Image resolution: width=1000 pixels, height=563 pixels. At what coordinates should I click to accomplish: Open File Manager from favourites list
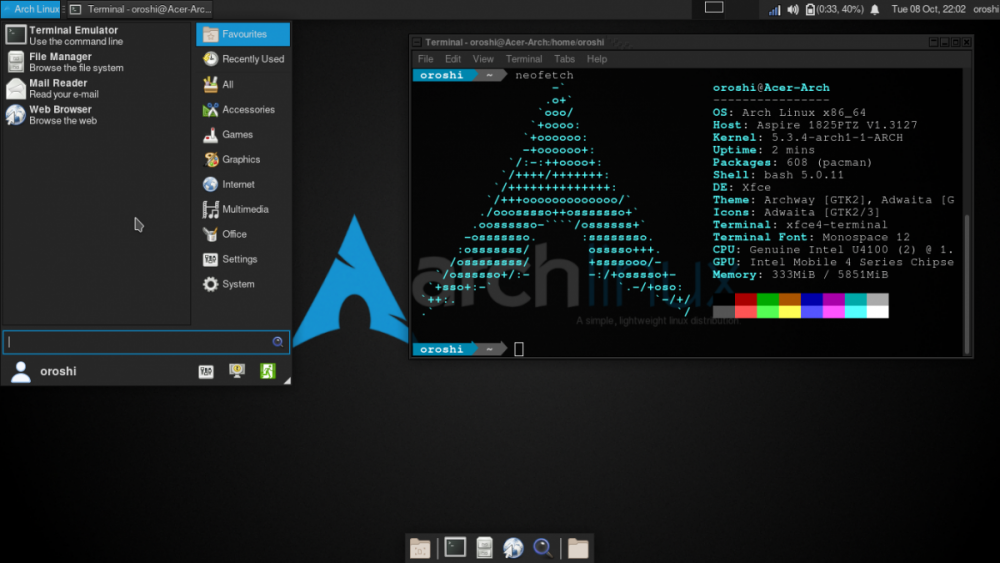tap(96, 62)
